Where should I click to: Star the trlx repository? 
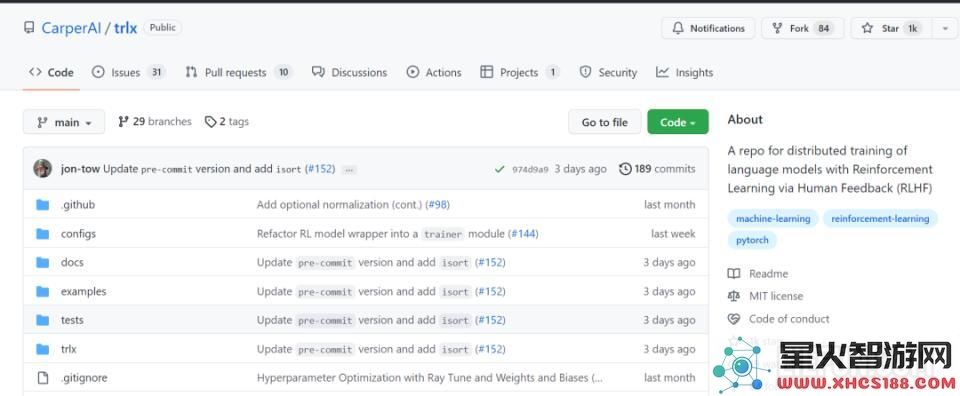click(x=891, y=28)
